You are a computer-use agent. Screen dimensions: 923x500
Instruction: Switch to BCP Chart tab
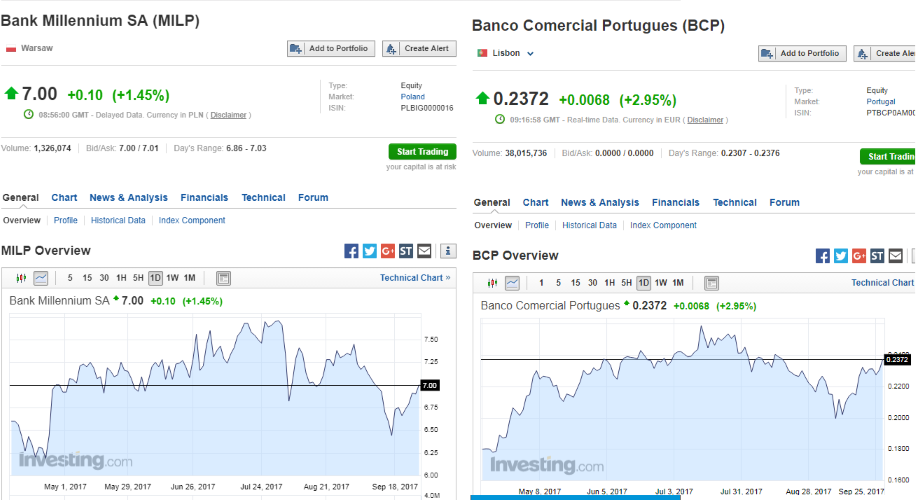click(x=536, y=203)
